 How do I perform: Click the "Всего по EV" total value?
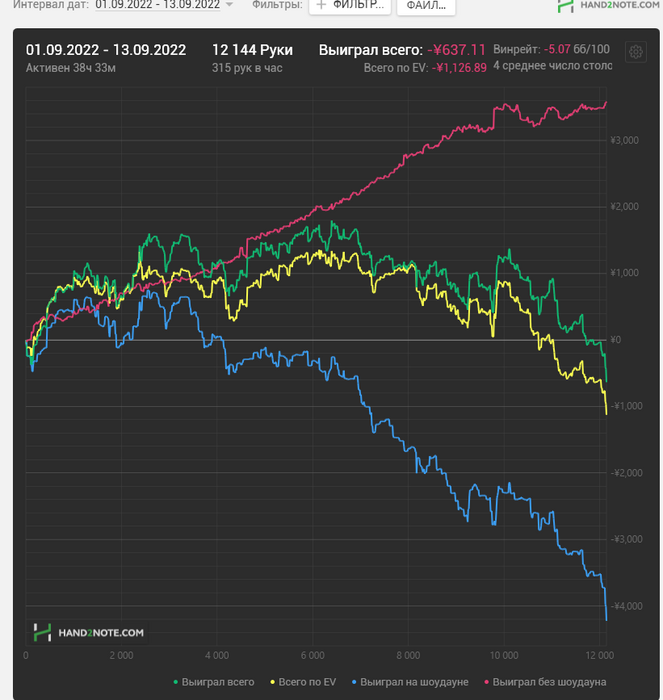pyautogui.click(x=459, y=68)
